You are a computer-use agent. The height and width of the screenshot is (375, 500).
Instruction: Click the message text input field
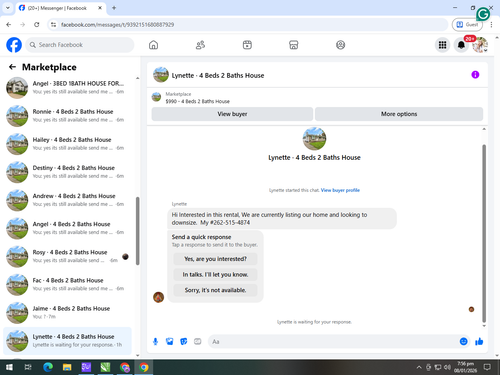point(333,341)
